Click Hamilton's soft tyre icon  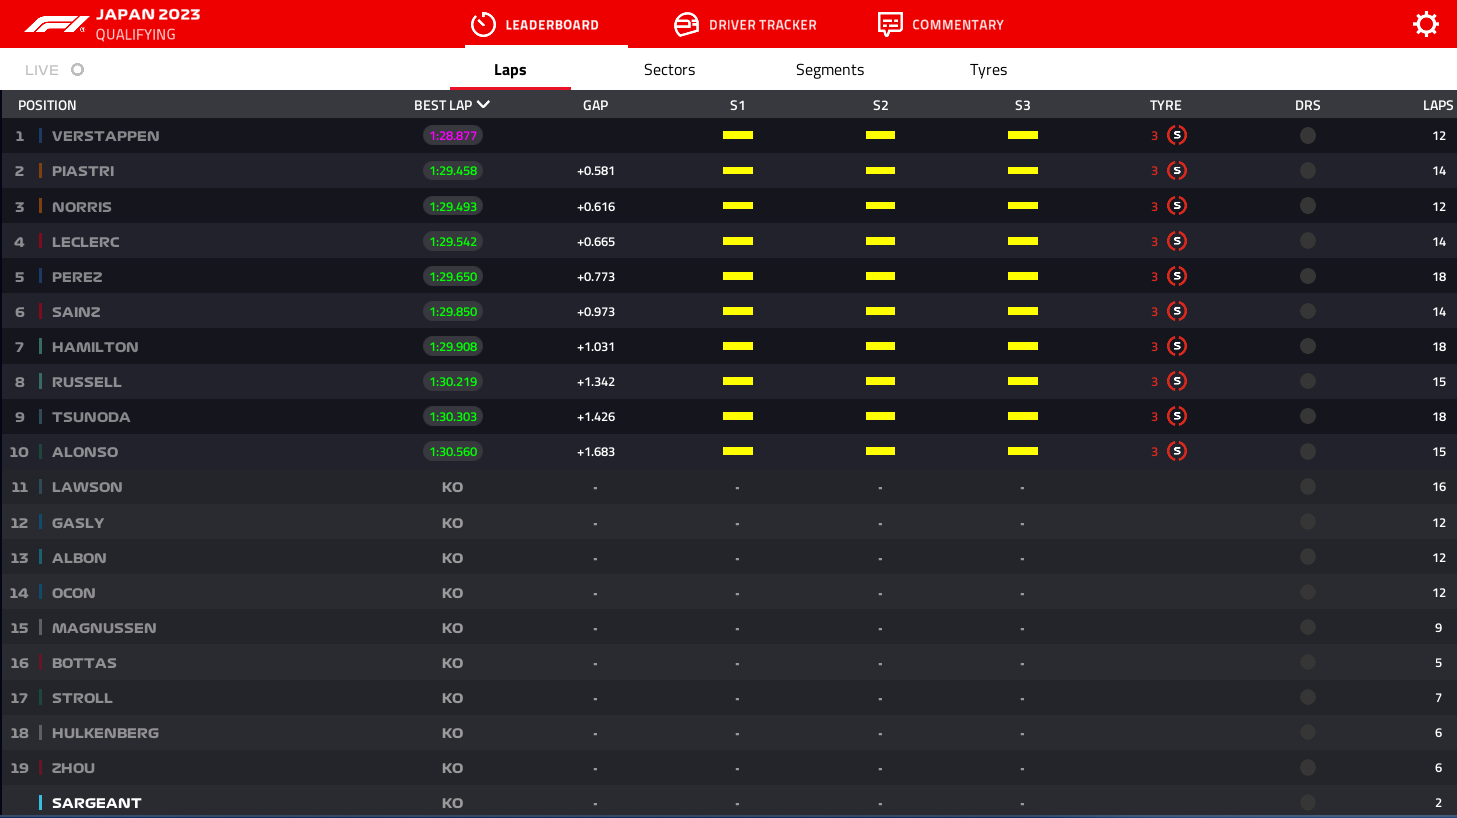tap(1177, 346)
